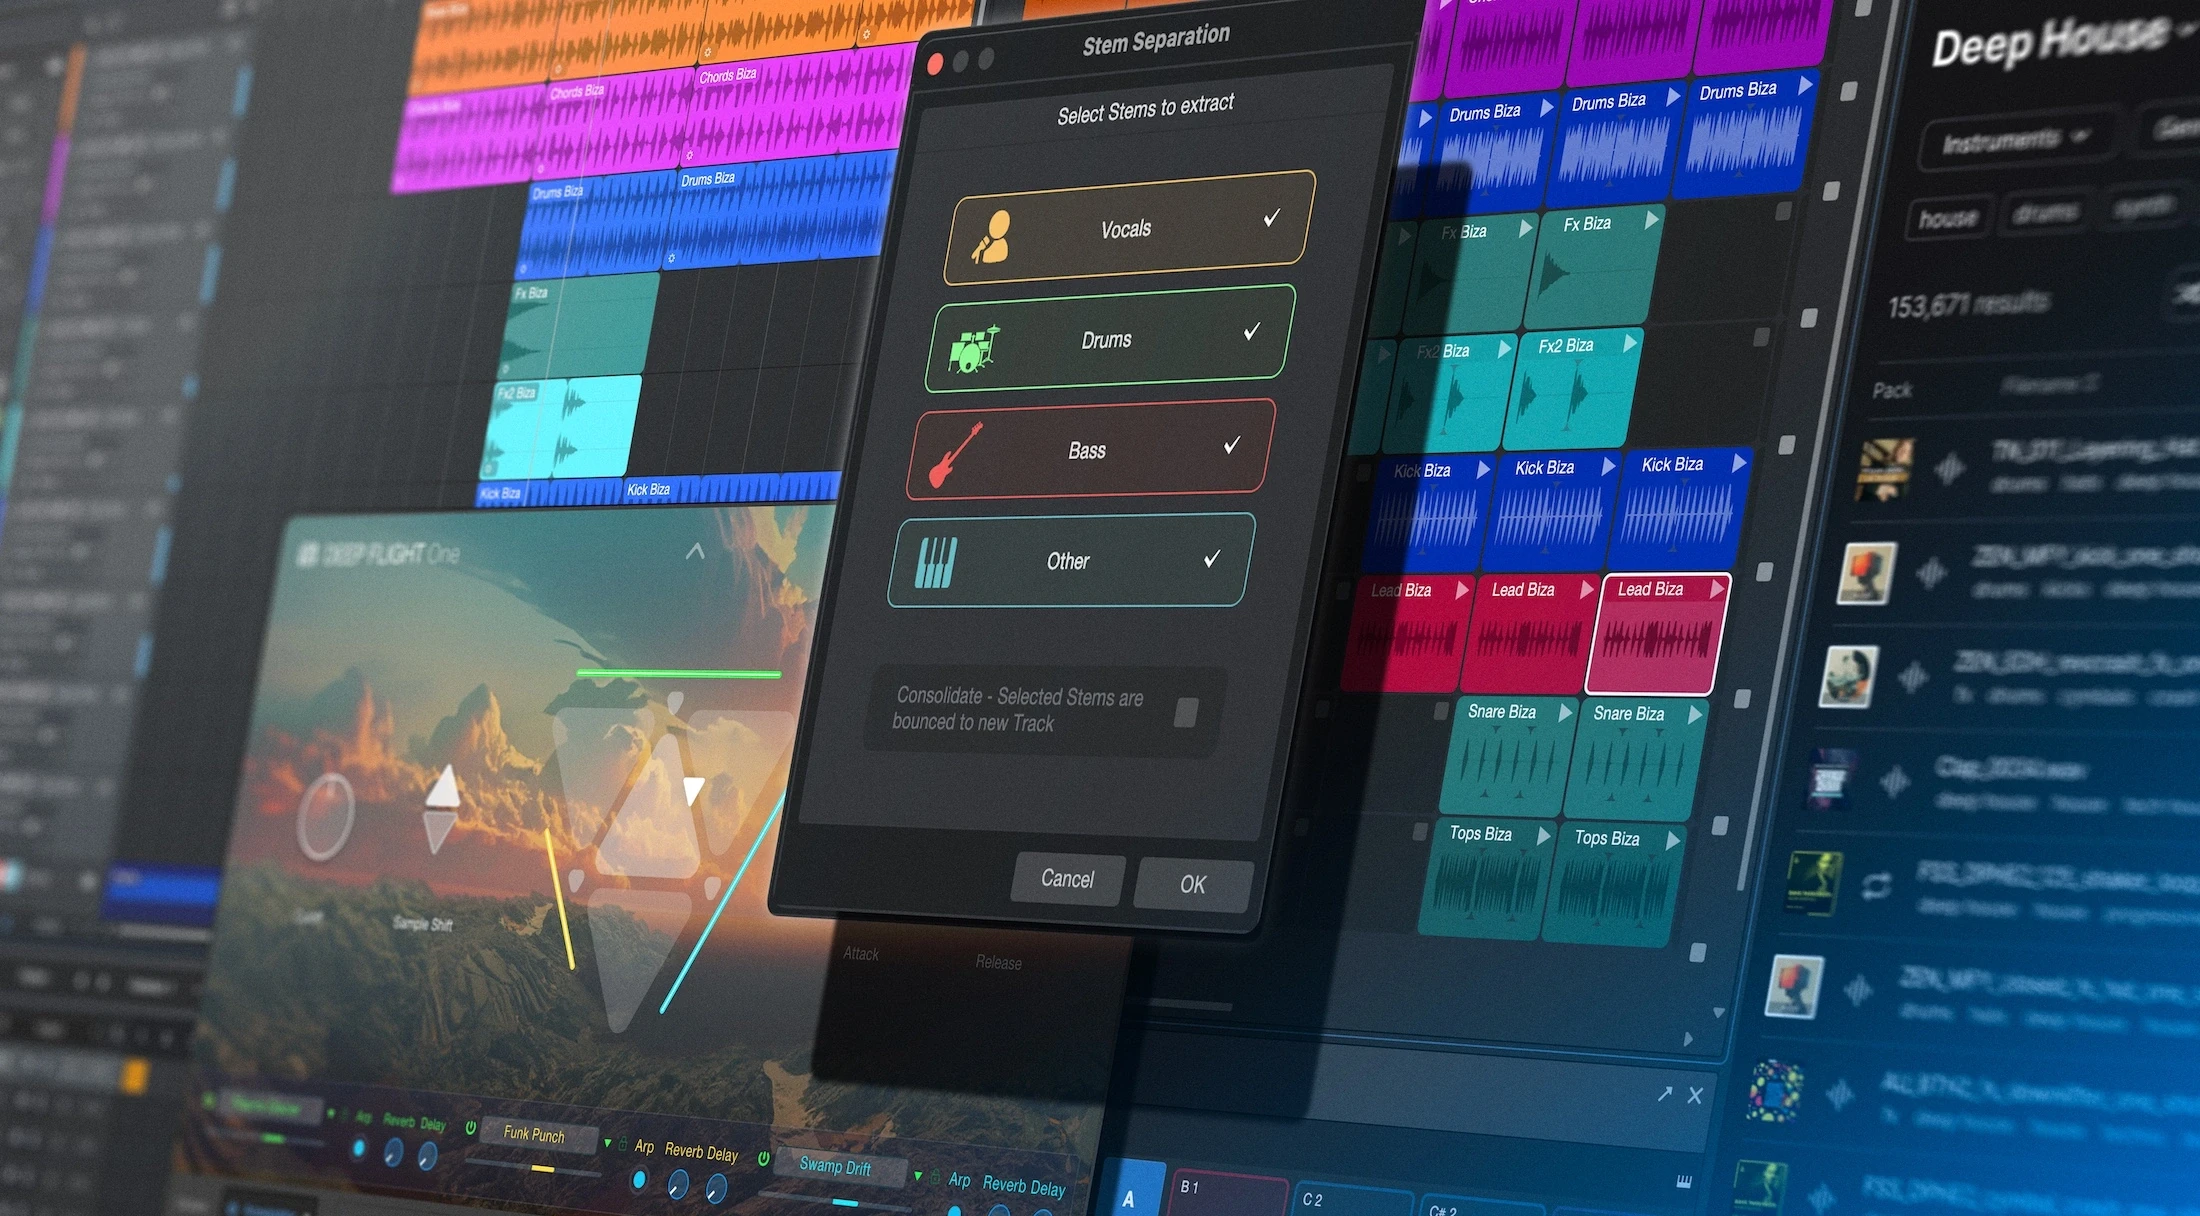Uncheck the Drums stem checkmark
2200x1216 pixels.
click(1251, 331)
